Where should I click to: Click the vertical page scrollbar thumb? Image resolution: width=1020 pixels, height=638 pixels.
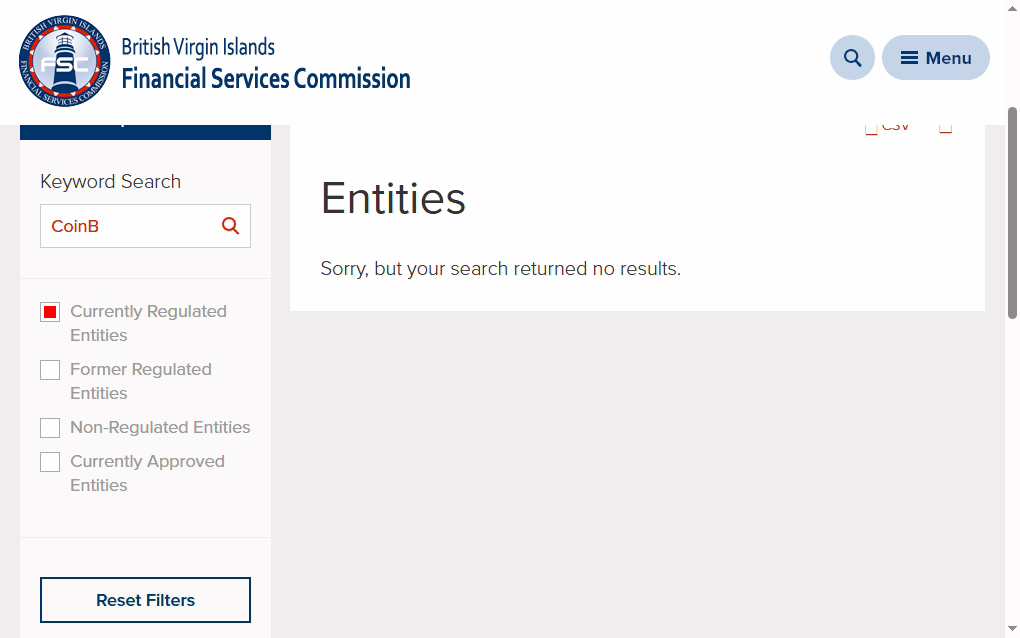[x=1012, y=213]
